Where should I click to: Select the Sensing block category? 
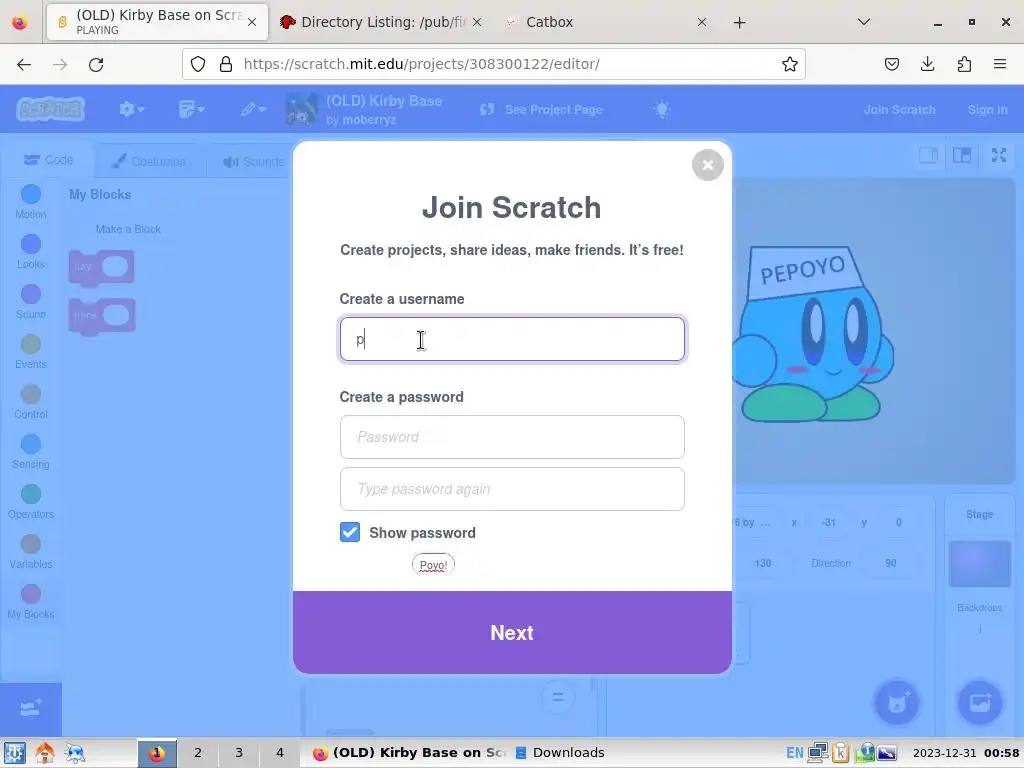click(31, 451)
